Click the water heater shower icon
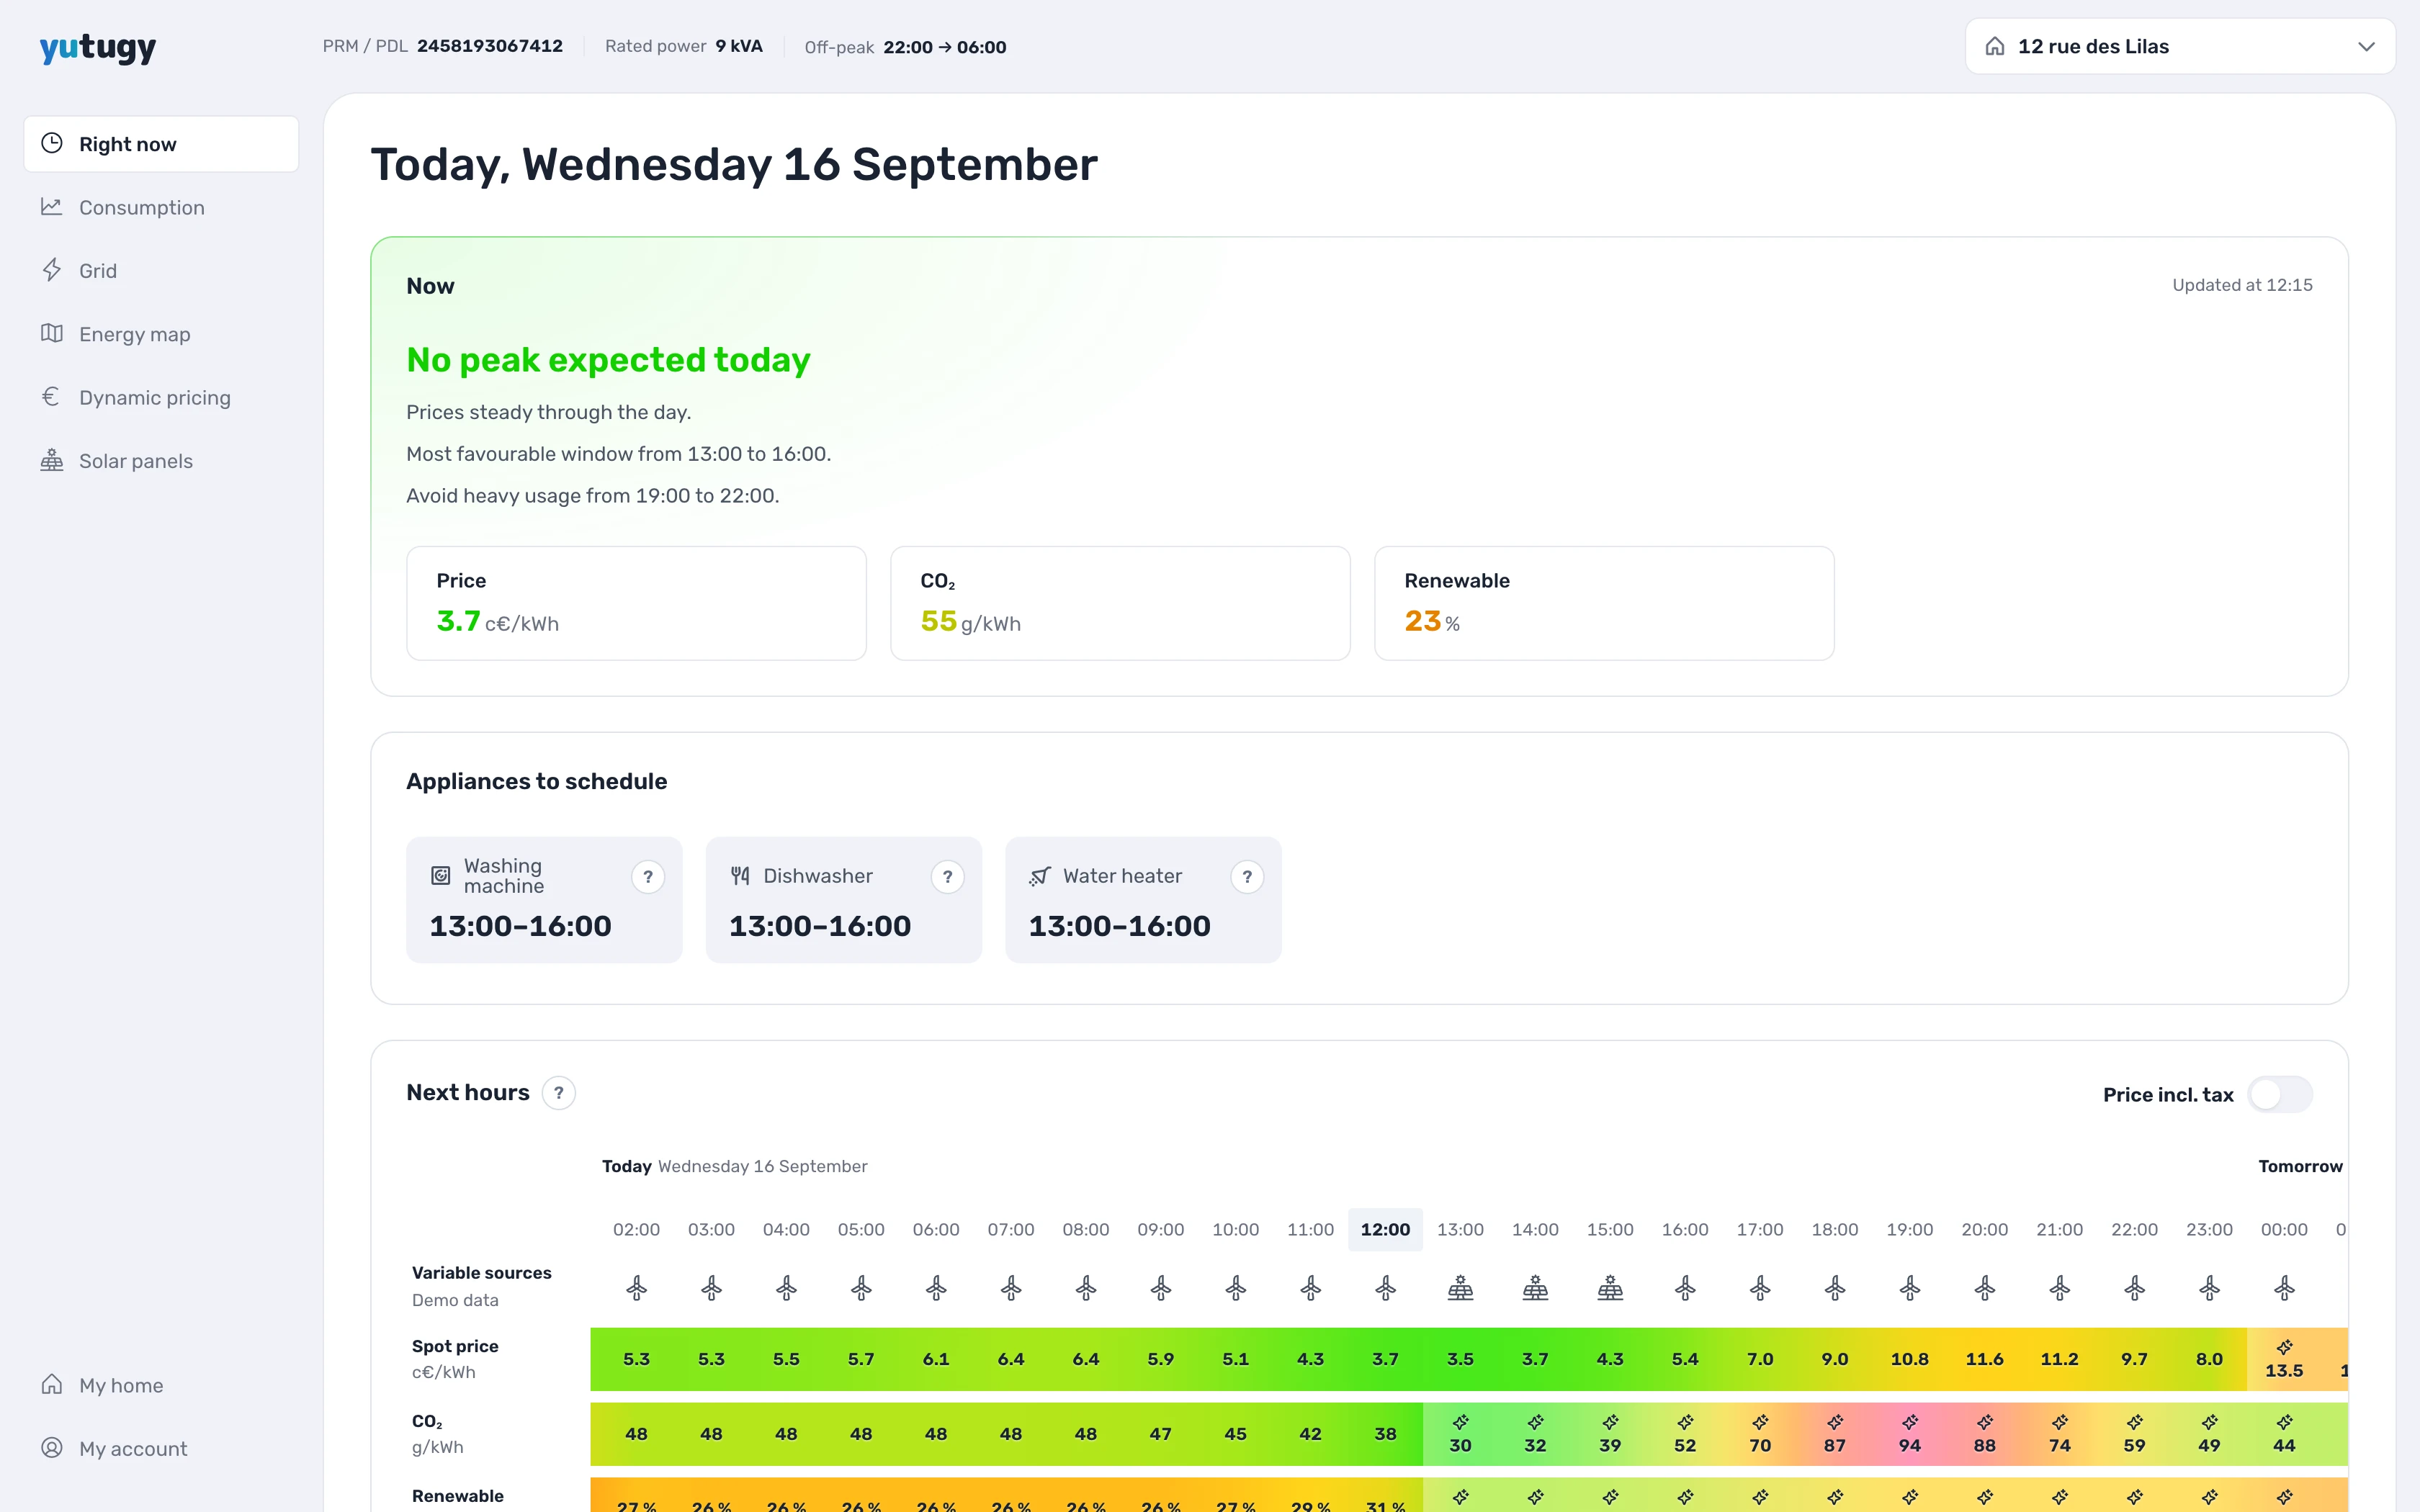 (1040, 876)
